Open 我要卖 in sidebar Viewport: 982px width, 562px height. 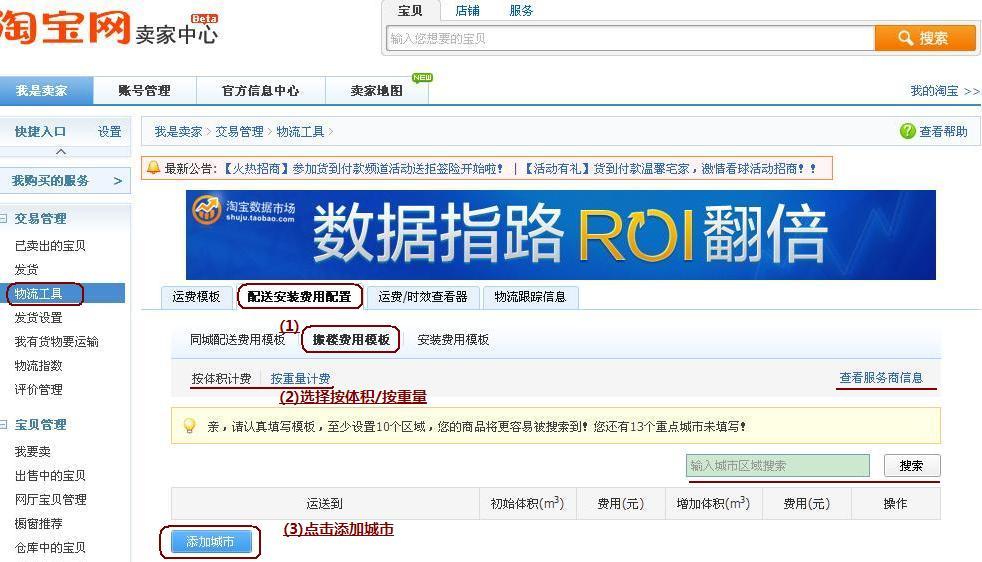coord(33,451)
